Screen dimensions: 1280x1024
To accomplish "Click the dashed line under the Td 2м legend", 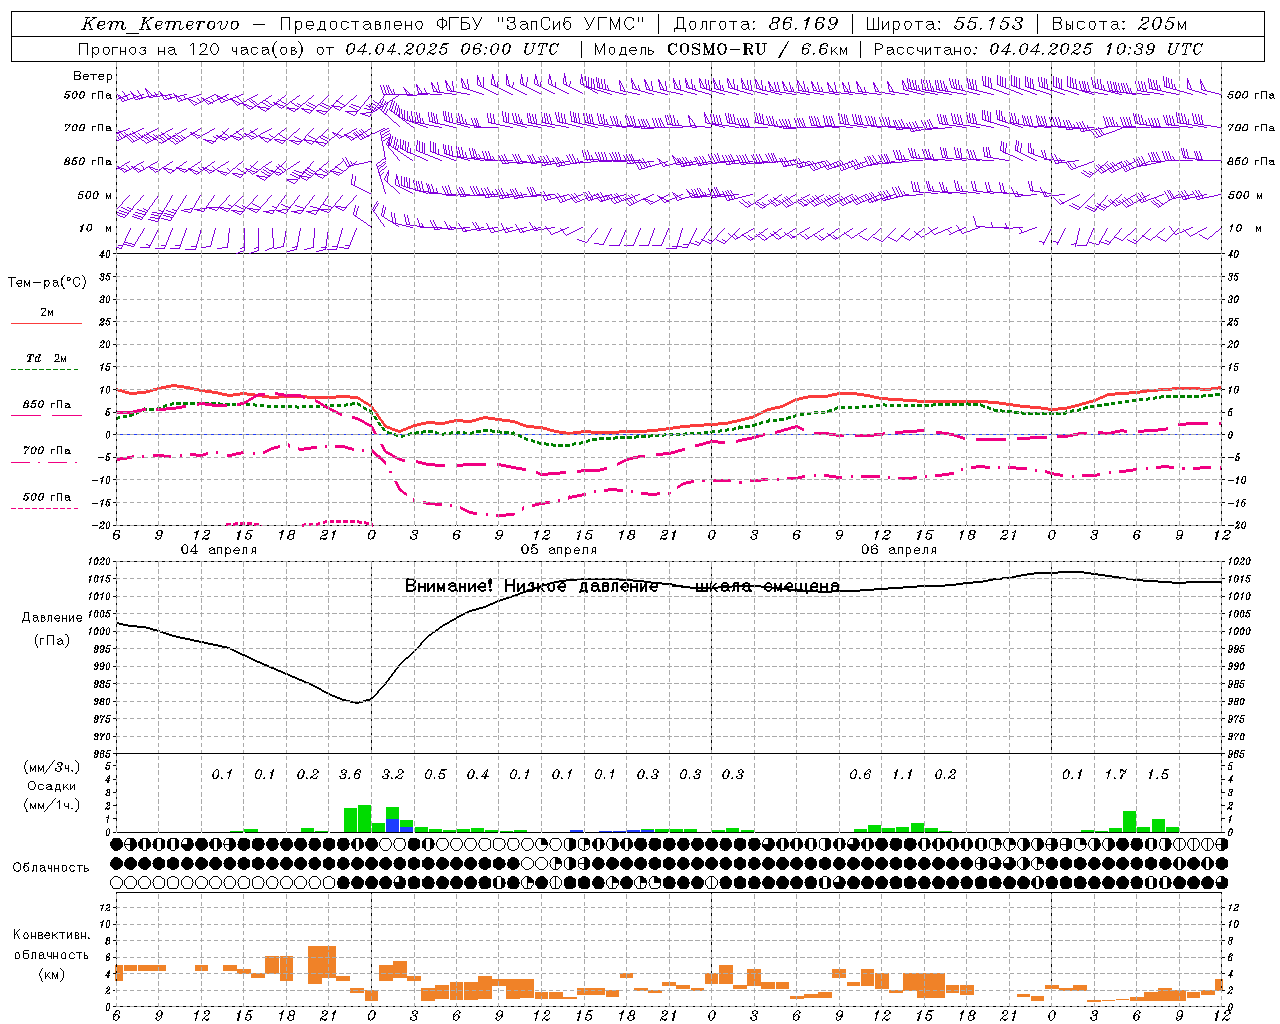I will coord(44,370).
